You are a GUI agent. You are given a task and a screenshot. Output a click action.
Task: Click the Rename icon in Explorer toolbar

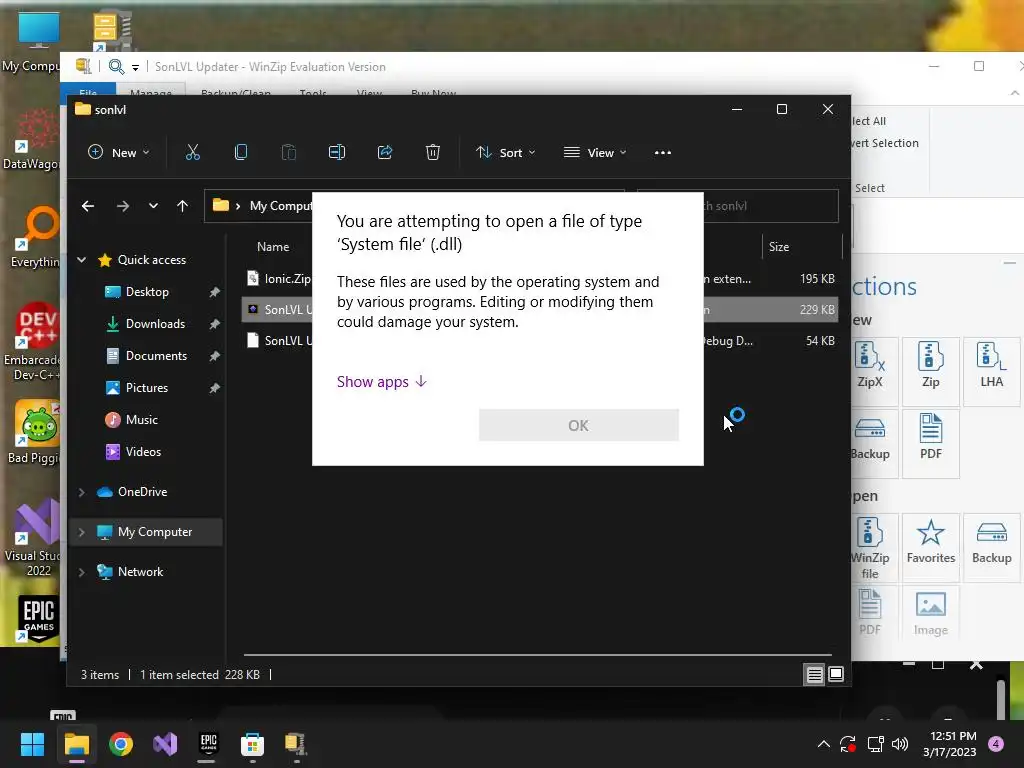click(336, 153)
